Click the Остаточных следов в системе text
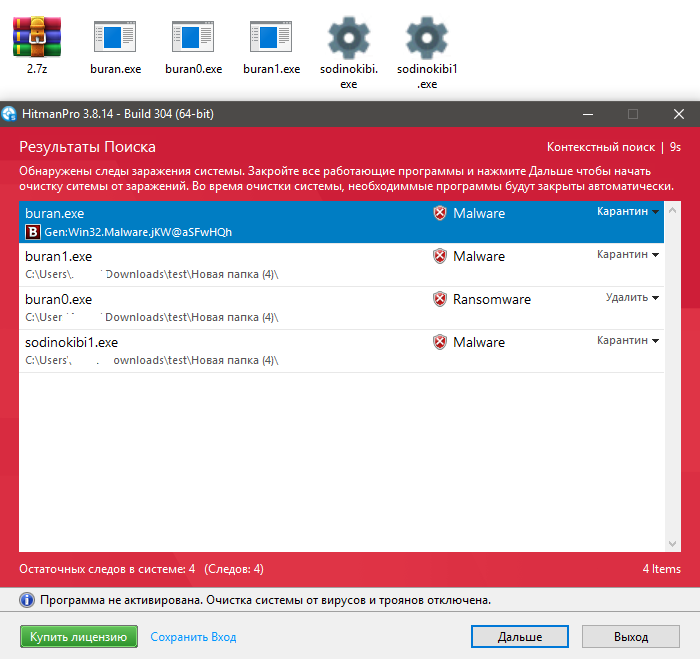700x659 pixels. point(107,569)
